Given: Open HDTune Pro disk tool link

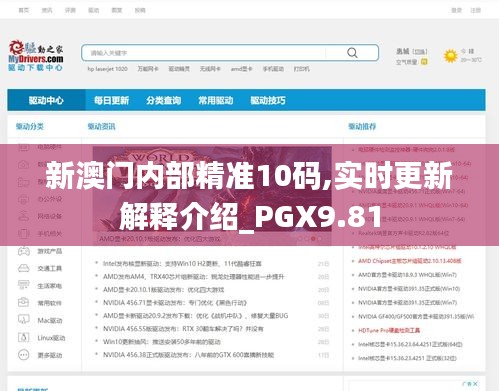Looking at the screenshot, I should coord(389,330).
